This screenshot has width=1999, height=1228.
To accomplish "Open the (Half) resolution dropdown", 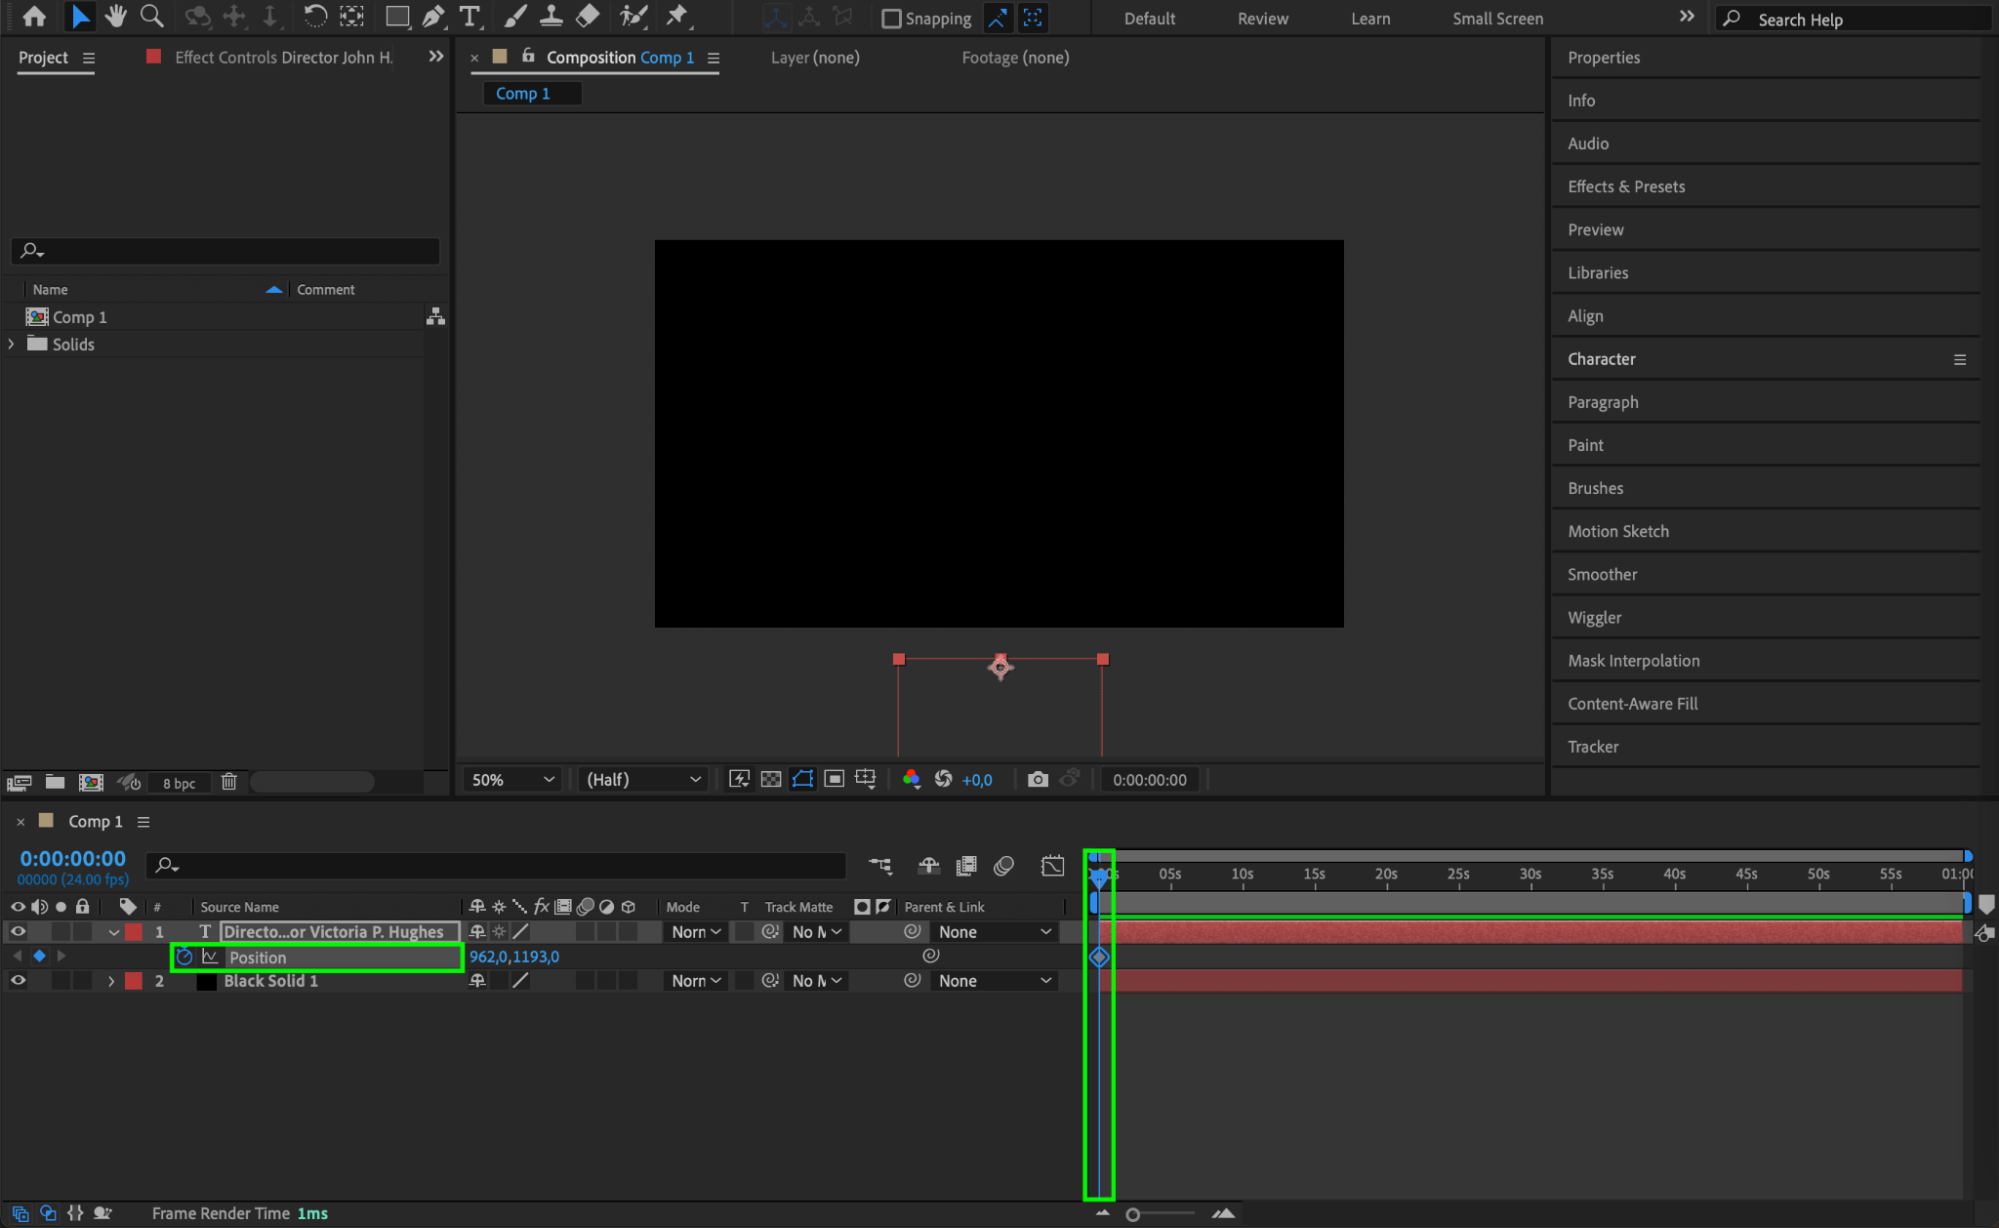I will 643,779.
